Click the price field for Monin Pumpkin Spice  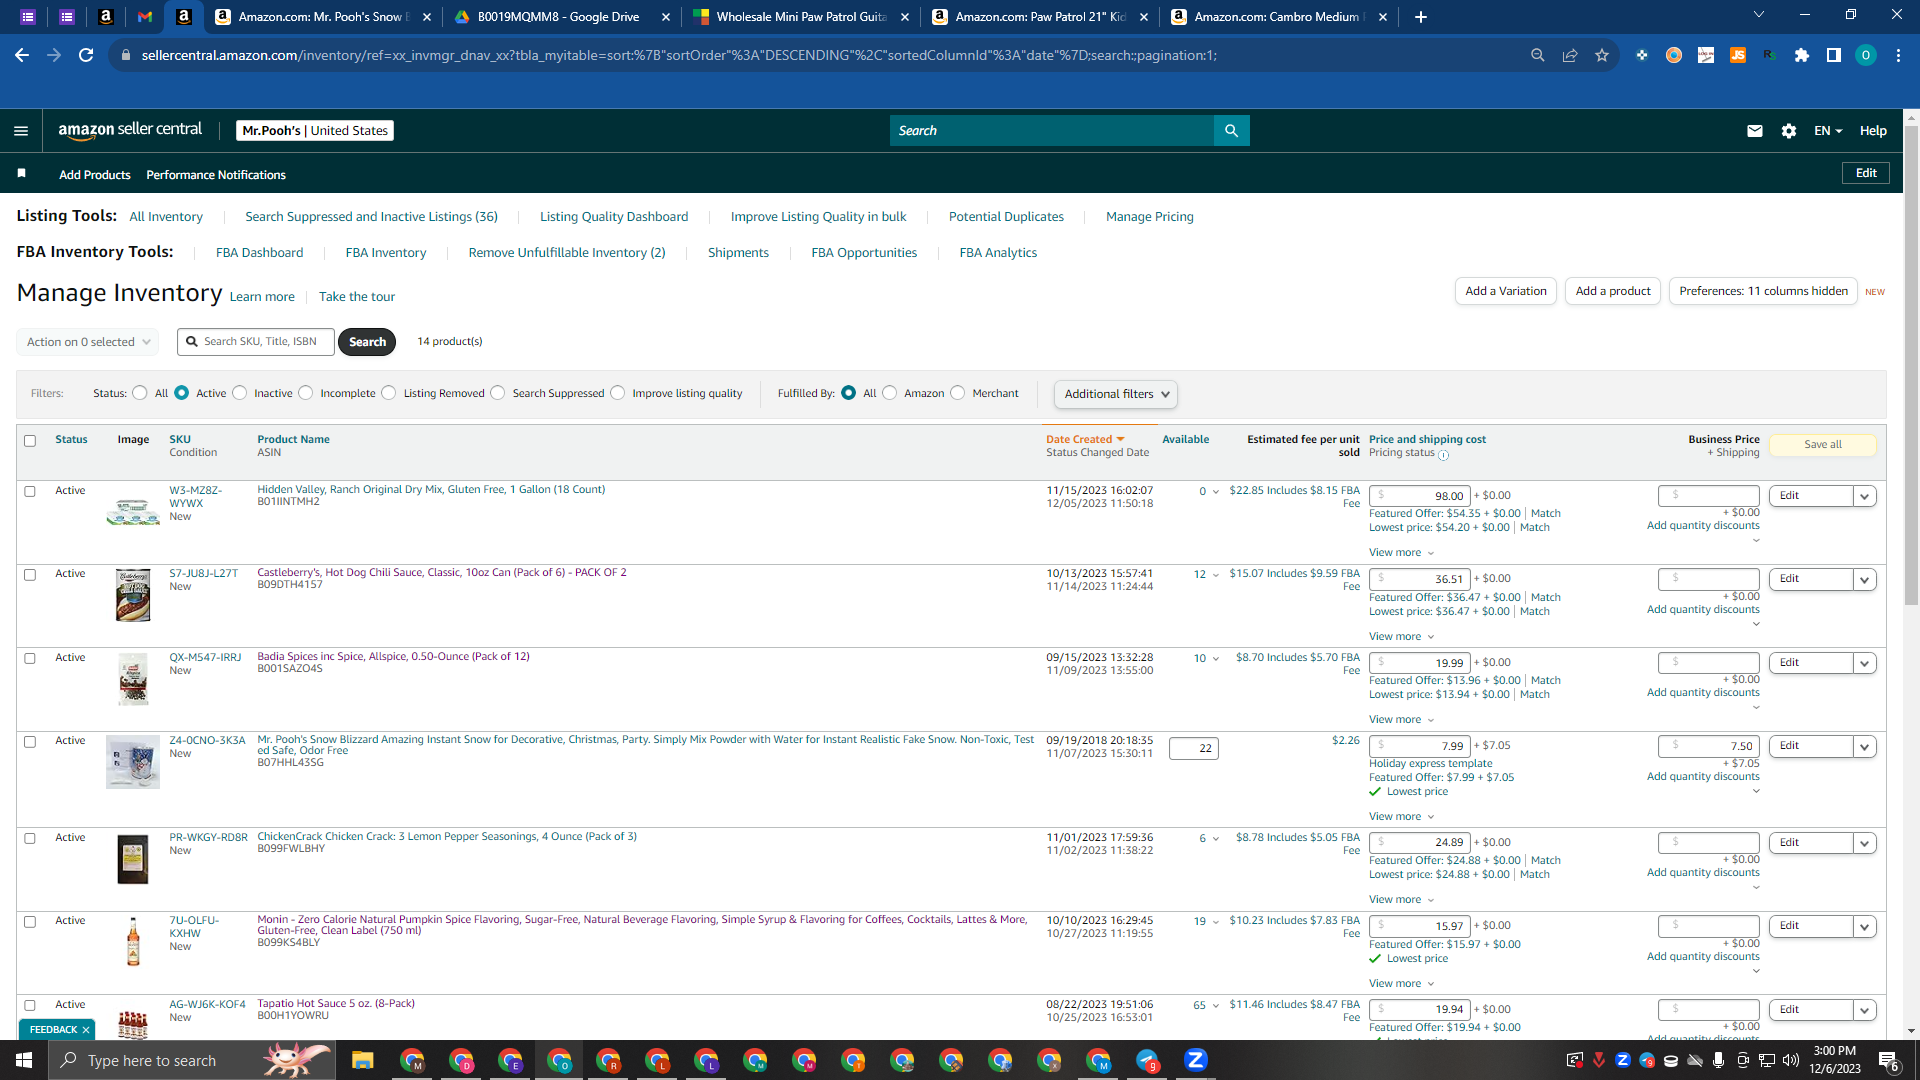[1420, 926]
